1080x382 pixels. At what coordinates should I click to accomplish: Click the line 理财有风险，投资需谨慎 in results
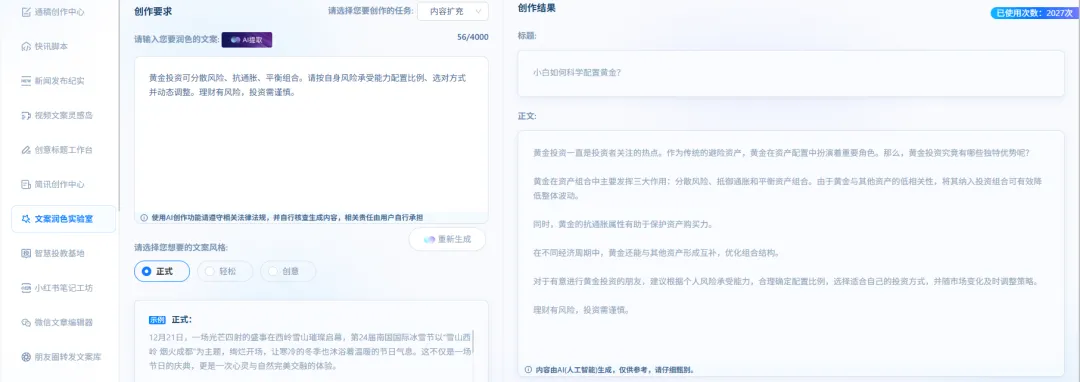[581, 310]
